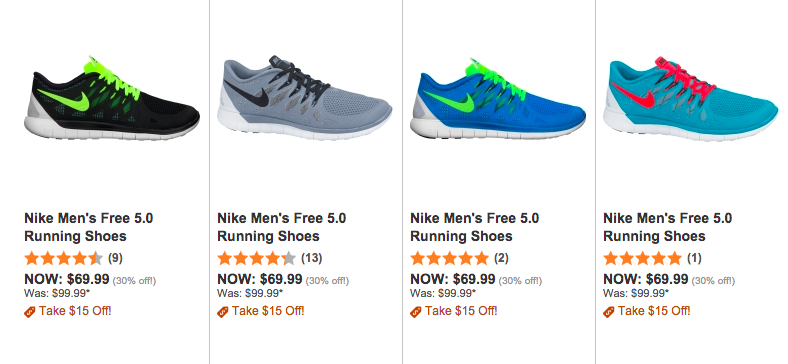
Task: Click the coupon tag icon under the teal shoe
Action: [x=609, y=312]
